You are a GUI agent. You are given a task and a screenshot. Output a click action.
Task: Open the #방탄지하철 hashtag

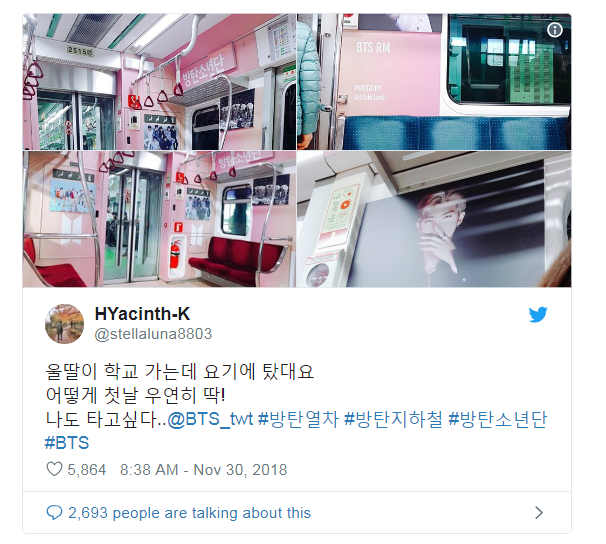(393, 419)
